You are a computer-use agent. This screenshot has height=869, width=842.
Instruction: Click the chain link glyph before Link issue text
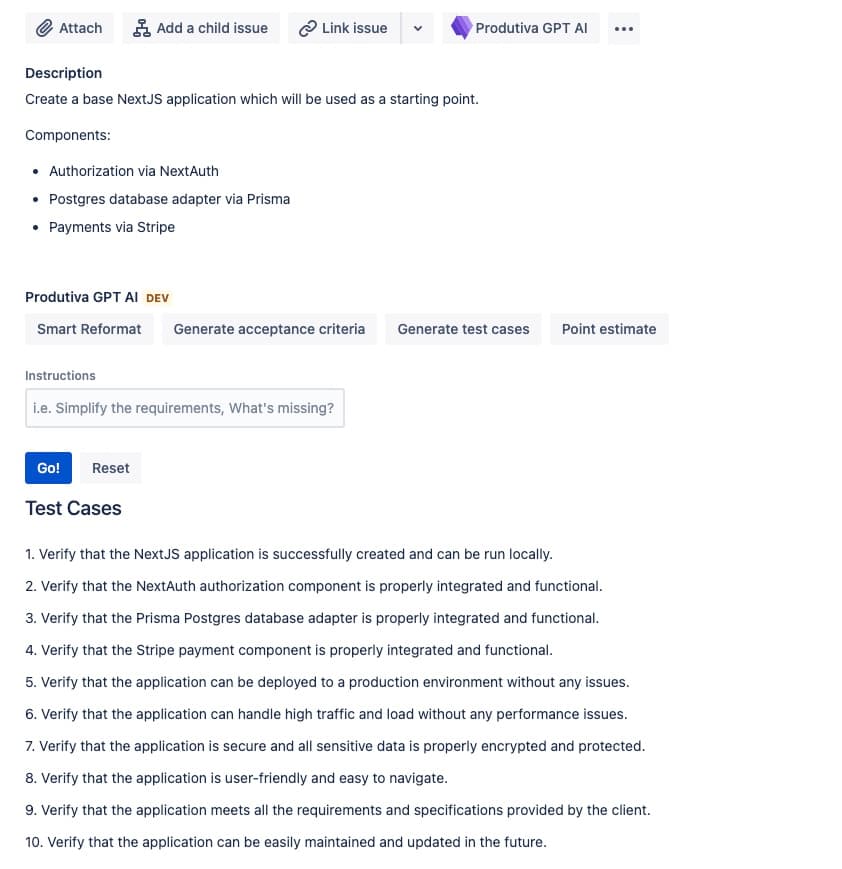coord(308,28)
